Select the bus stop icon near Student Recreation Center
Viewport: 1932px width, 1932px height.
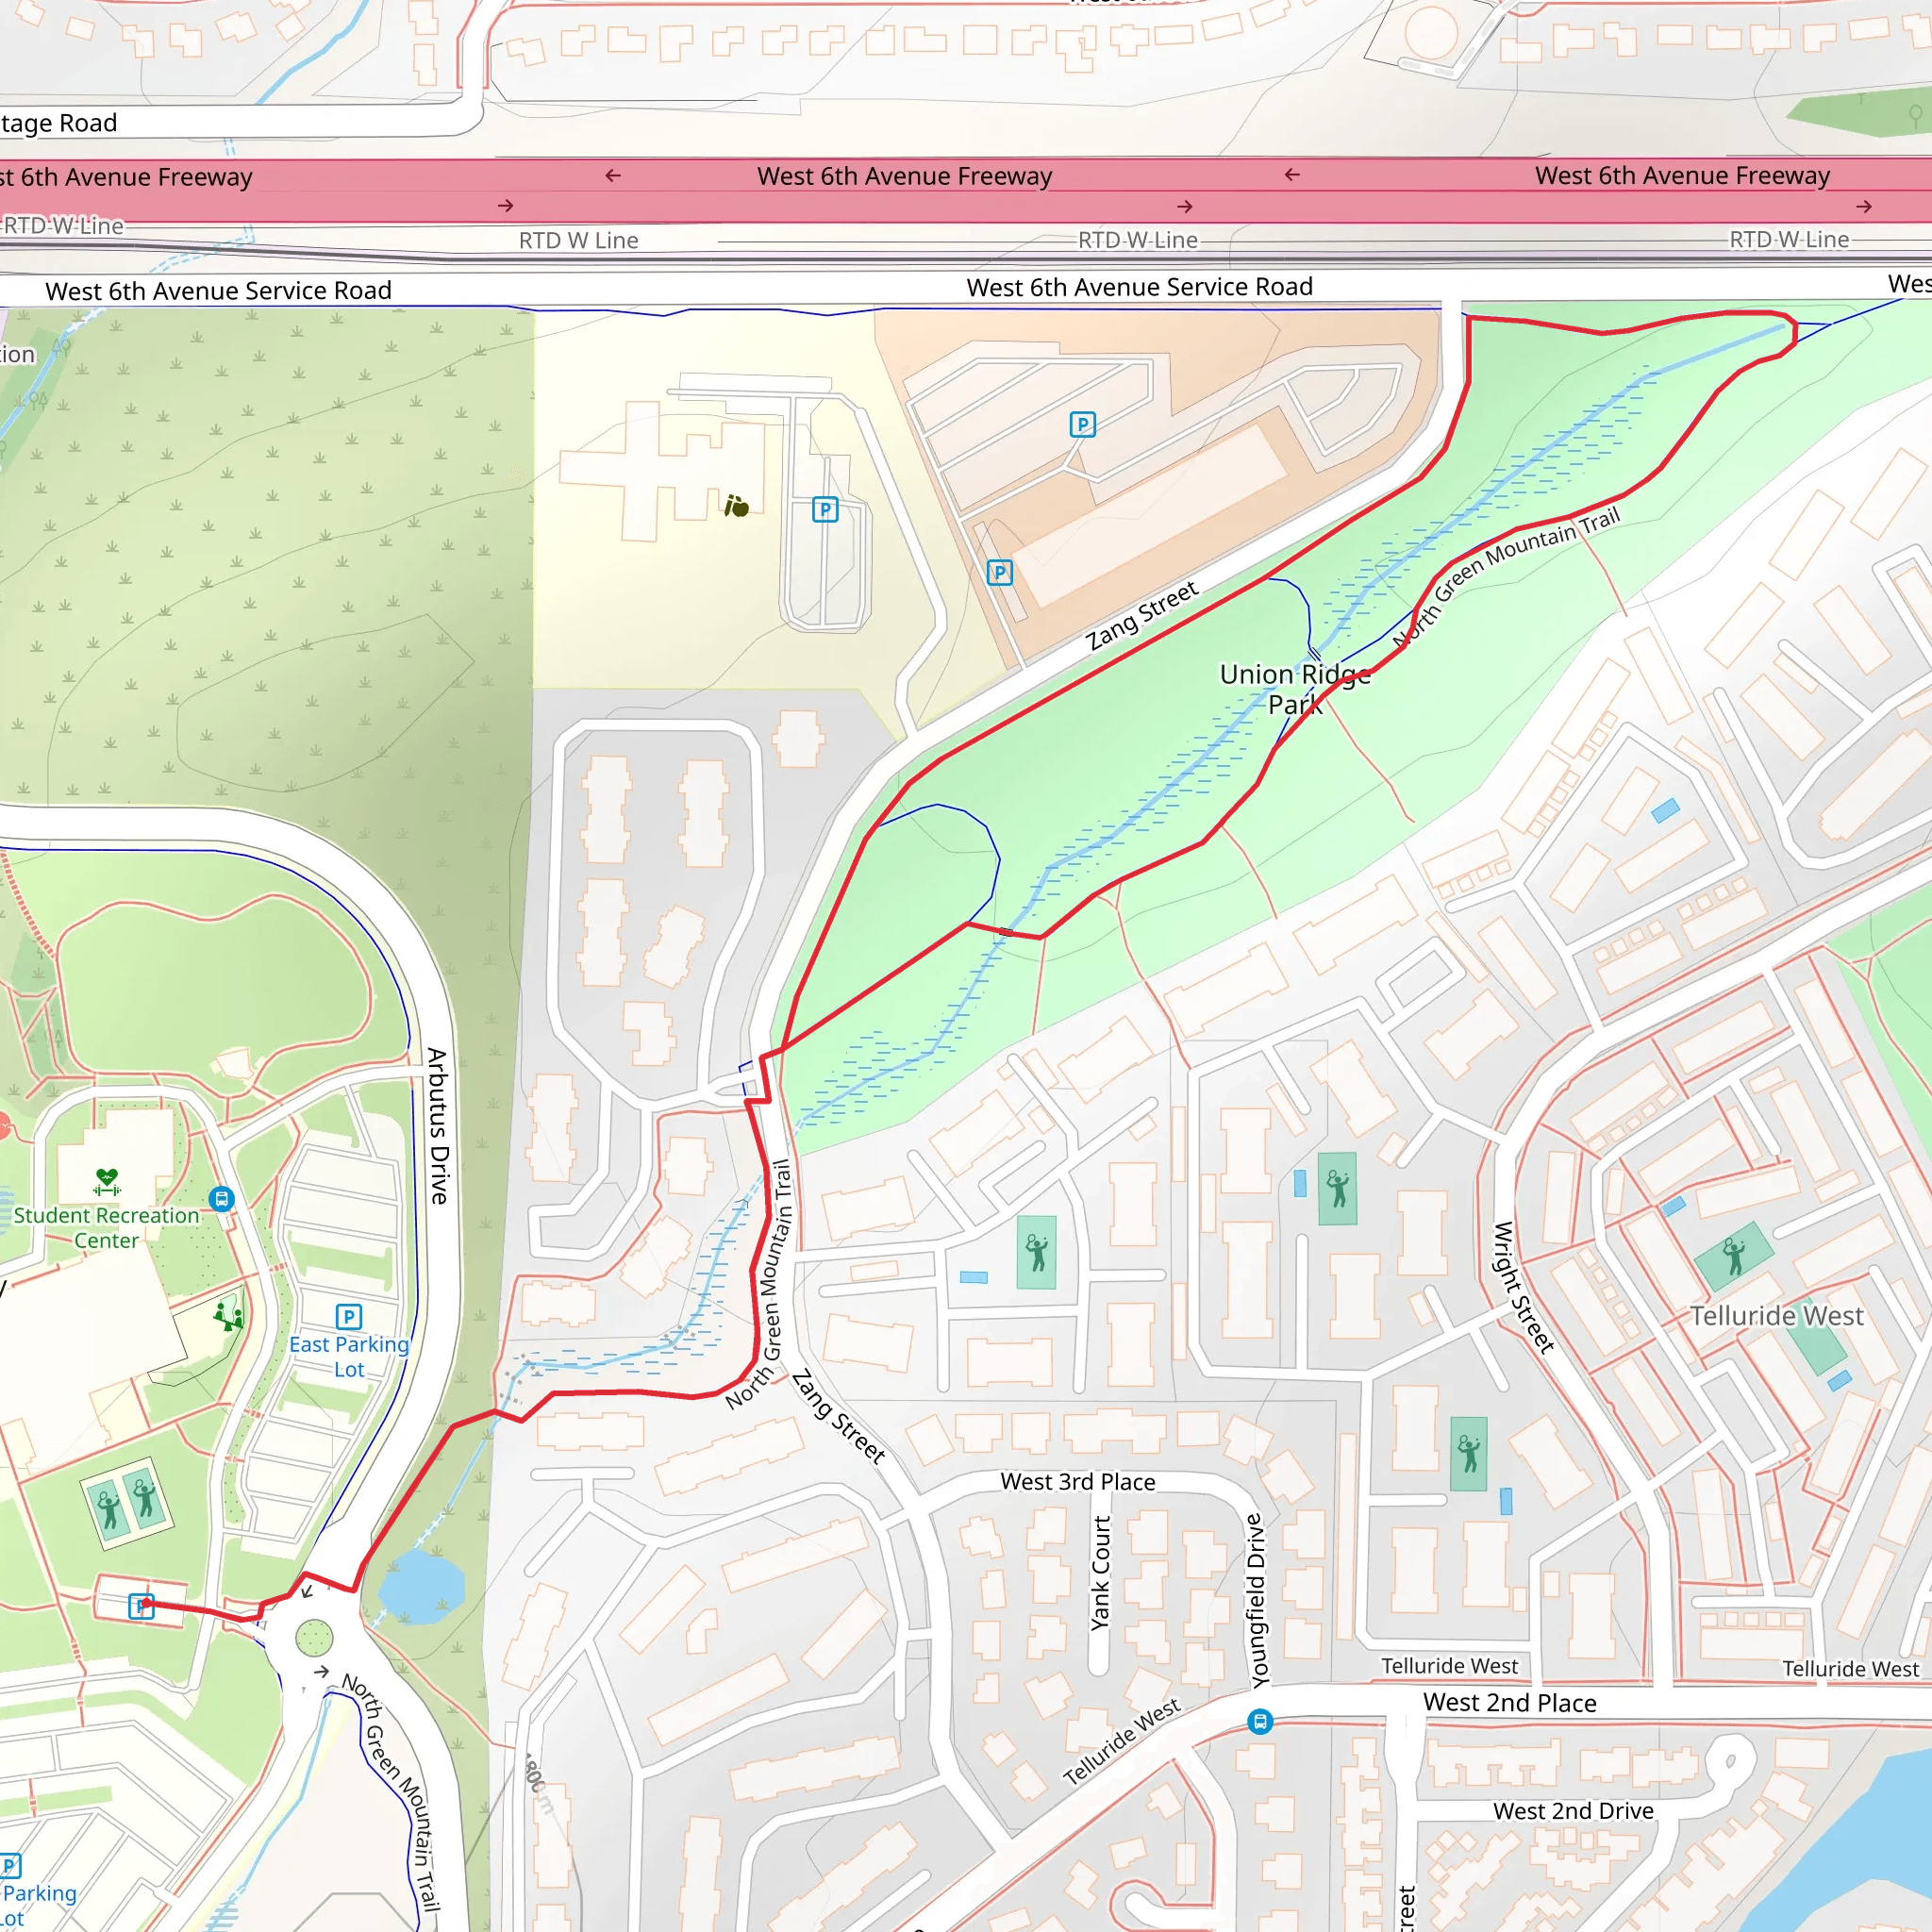click(x=222, y=1198)
